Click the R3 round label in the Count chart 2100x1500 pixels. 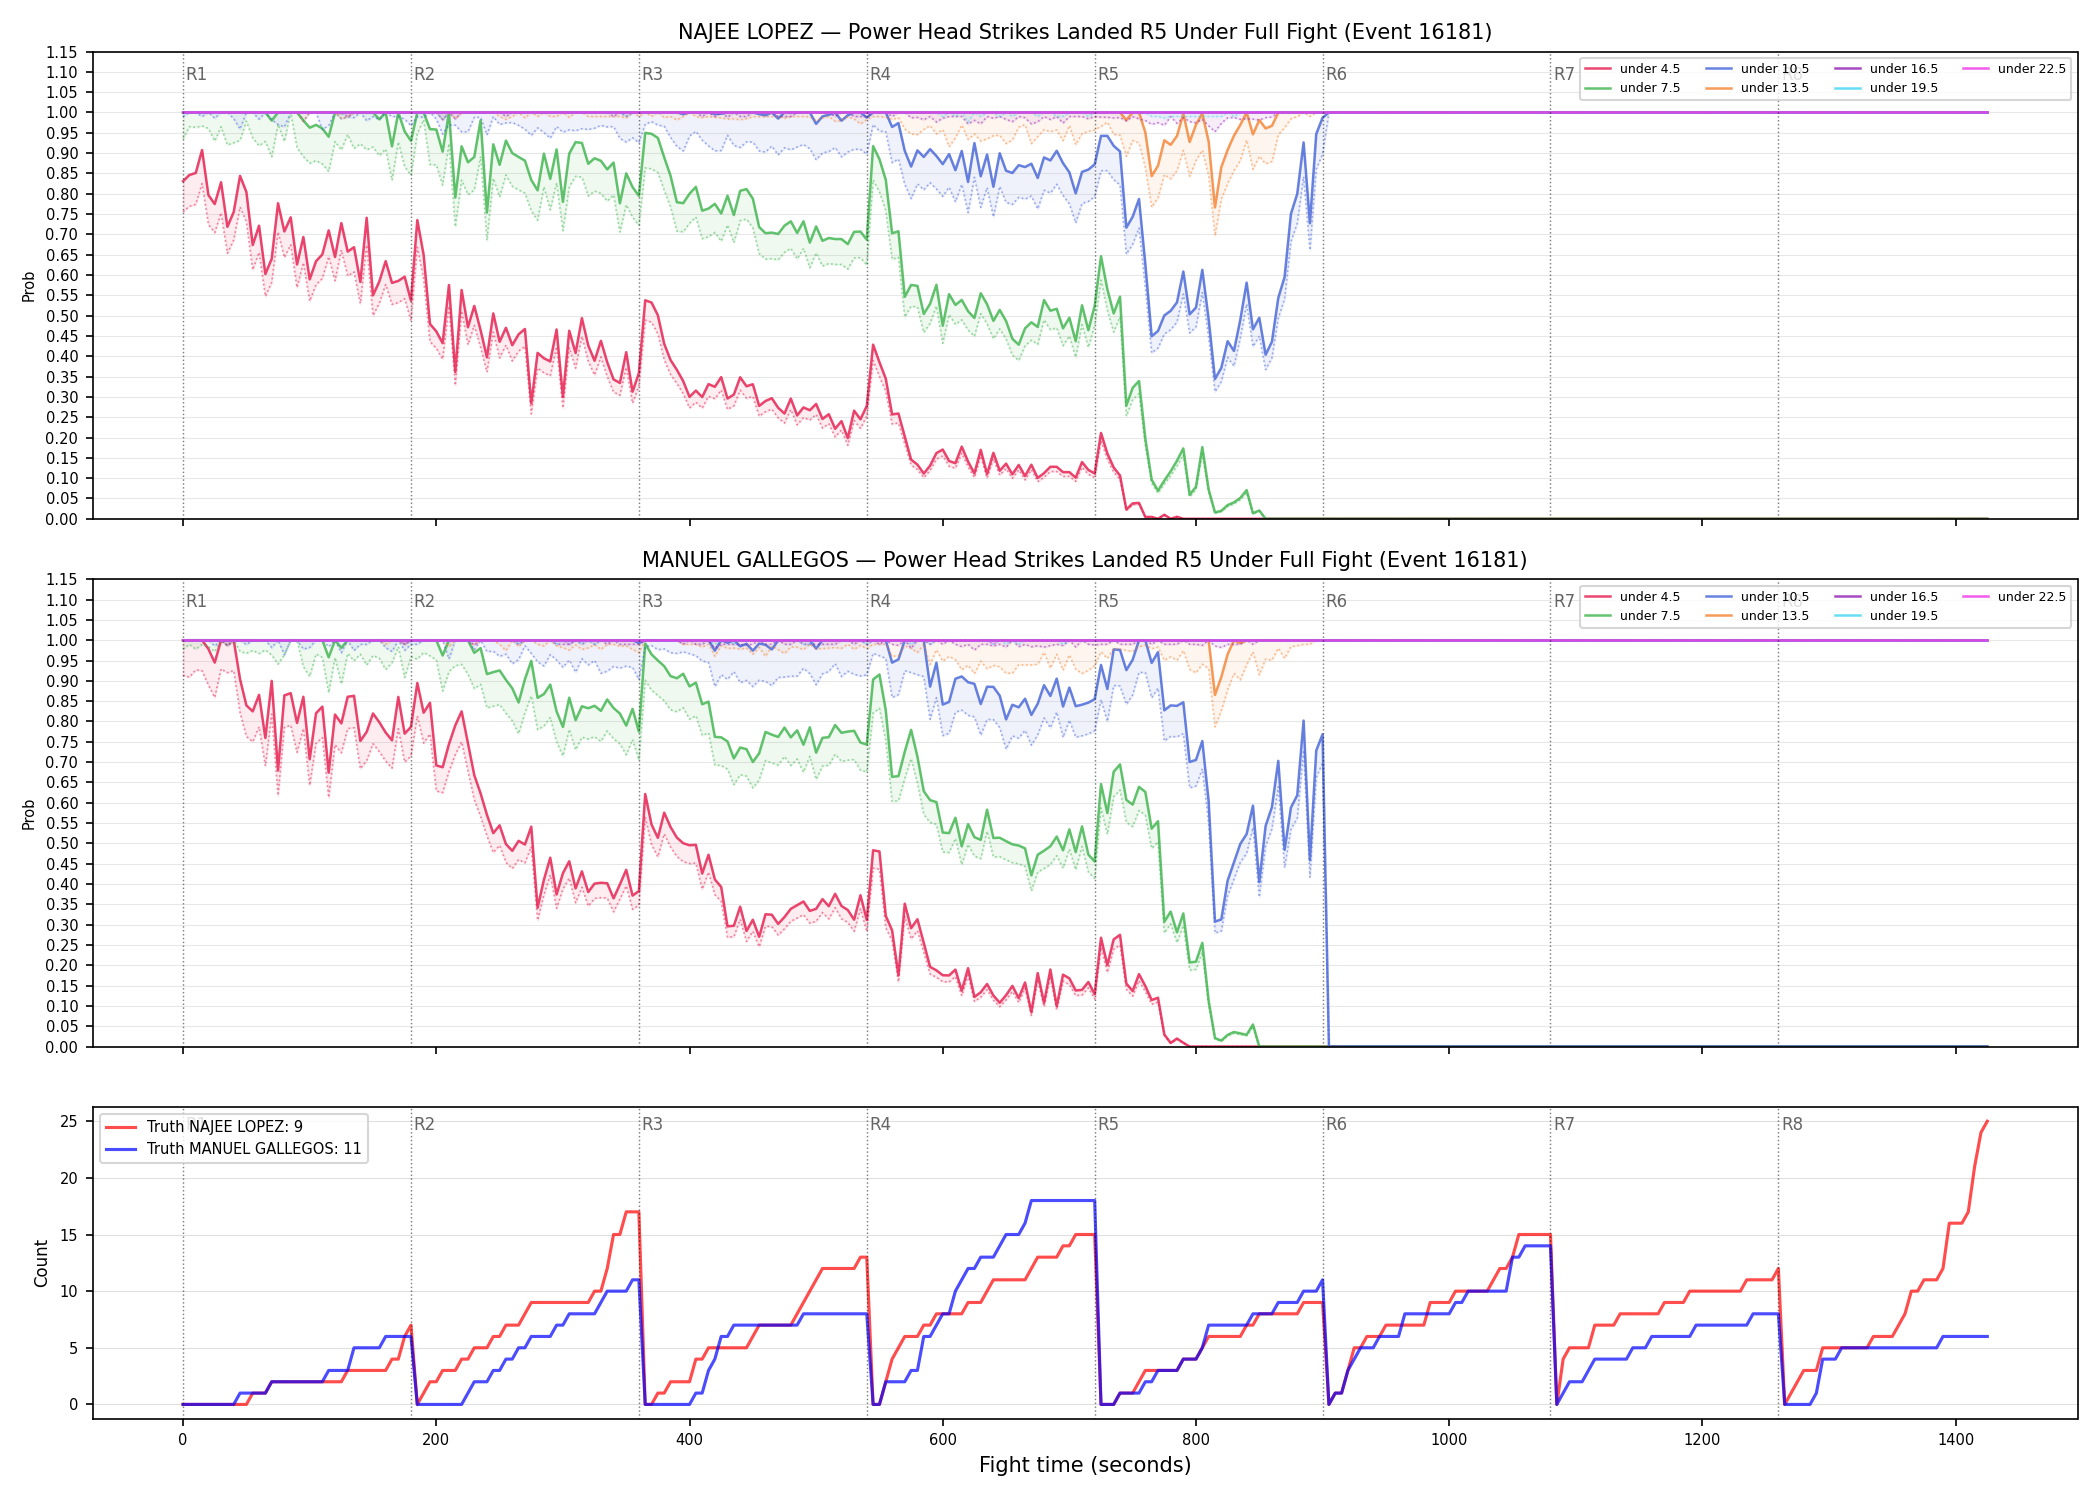coord(652,1124)
